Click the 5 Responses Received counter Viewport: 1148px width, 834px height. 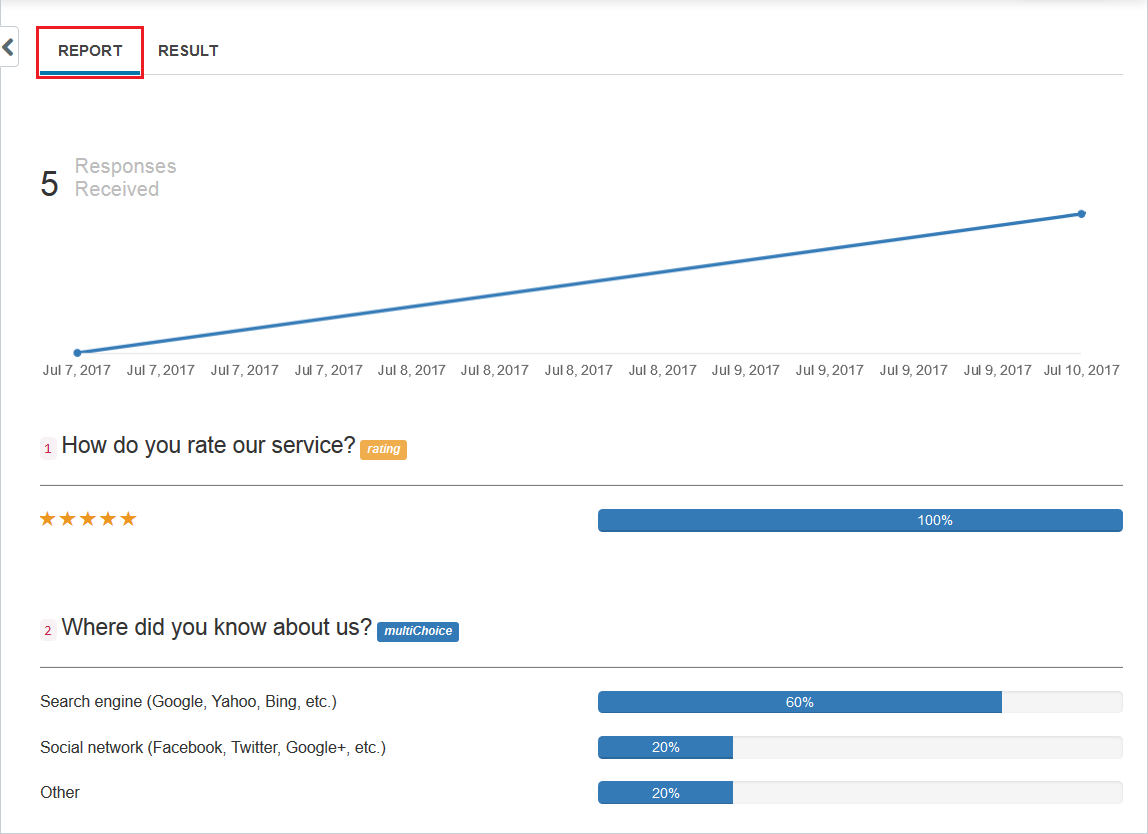coord(108,180)
